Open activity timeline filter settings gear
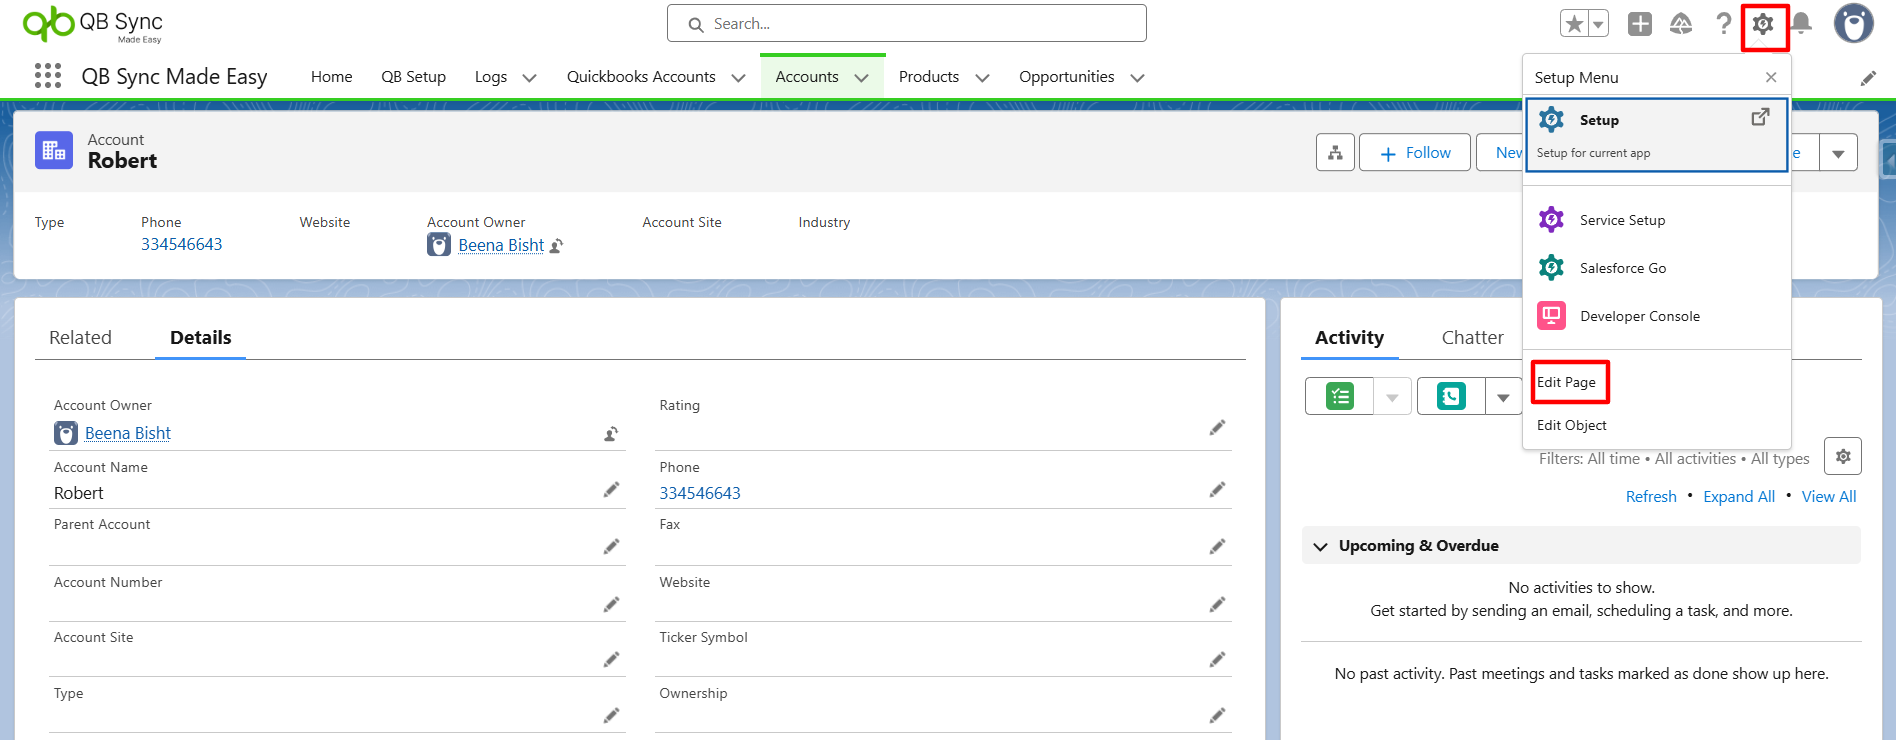Image resolution: width=1896 pixels, height=740 pixels. click(1842, 457)
